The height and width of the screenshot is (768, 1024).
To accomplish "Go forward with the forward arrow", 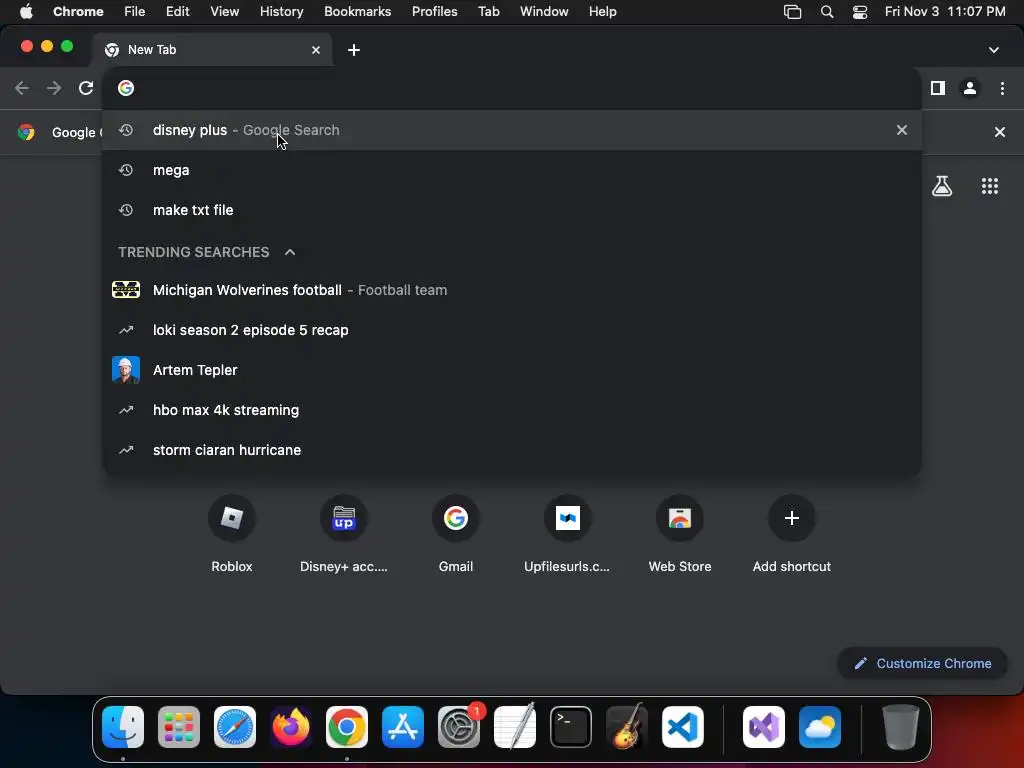I will pos(54,88).
